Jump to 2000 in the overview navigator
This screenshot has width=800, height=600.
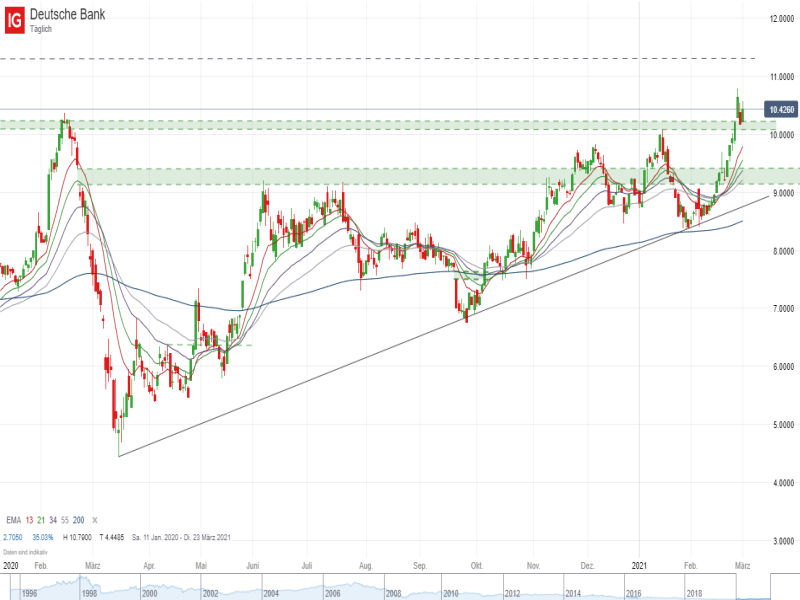pyautogui.click(x=149, y=594)
